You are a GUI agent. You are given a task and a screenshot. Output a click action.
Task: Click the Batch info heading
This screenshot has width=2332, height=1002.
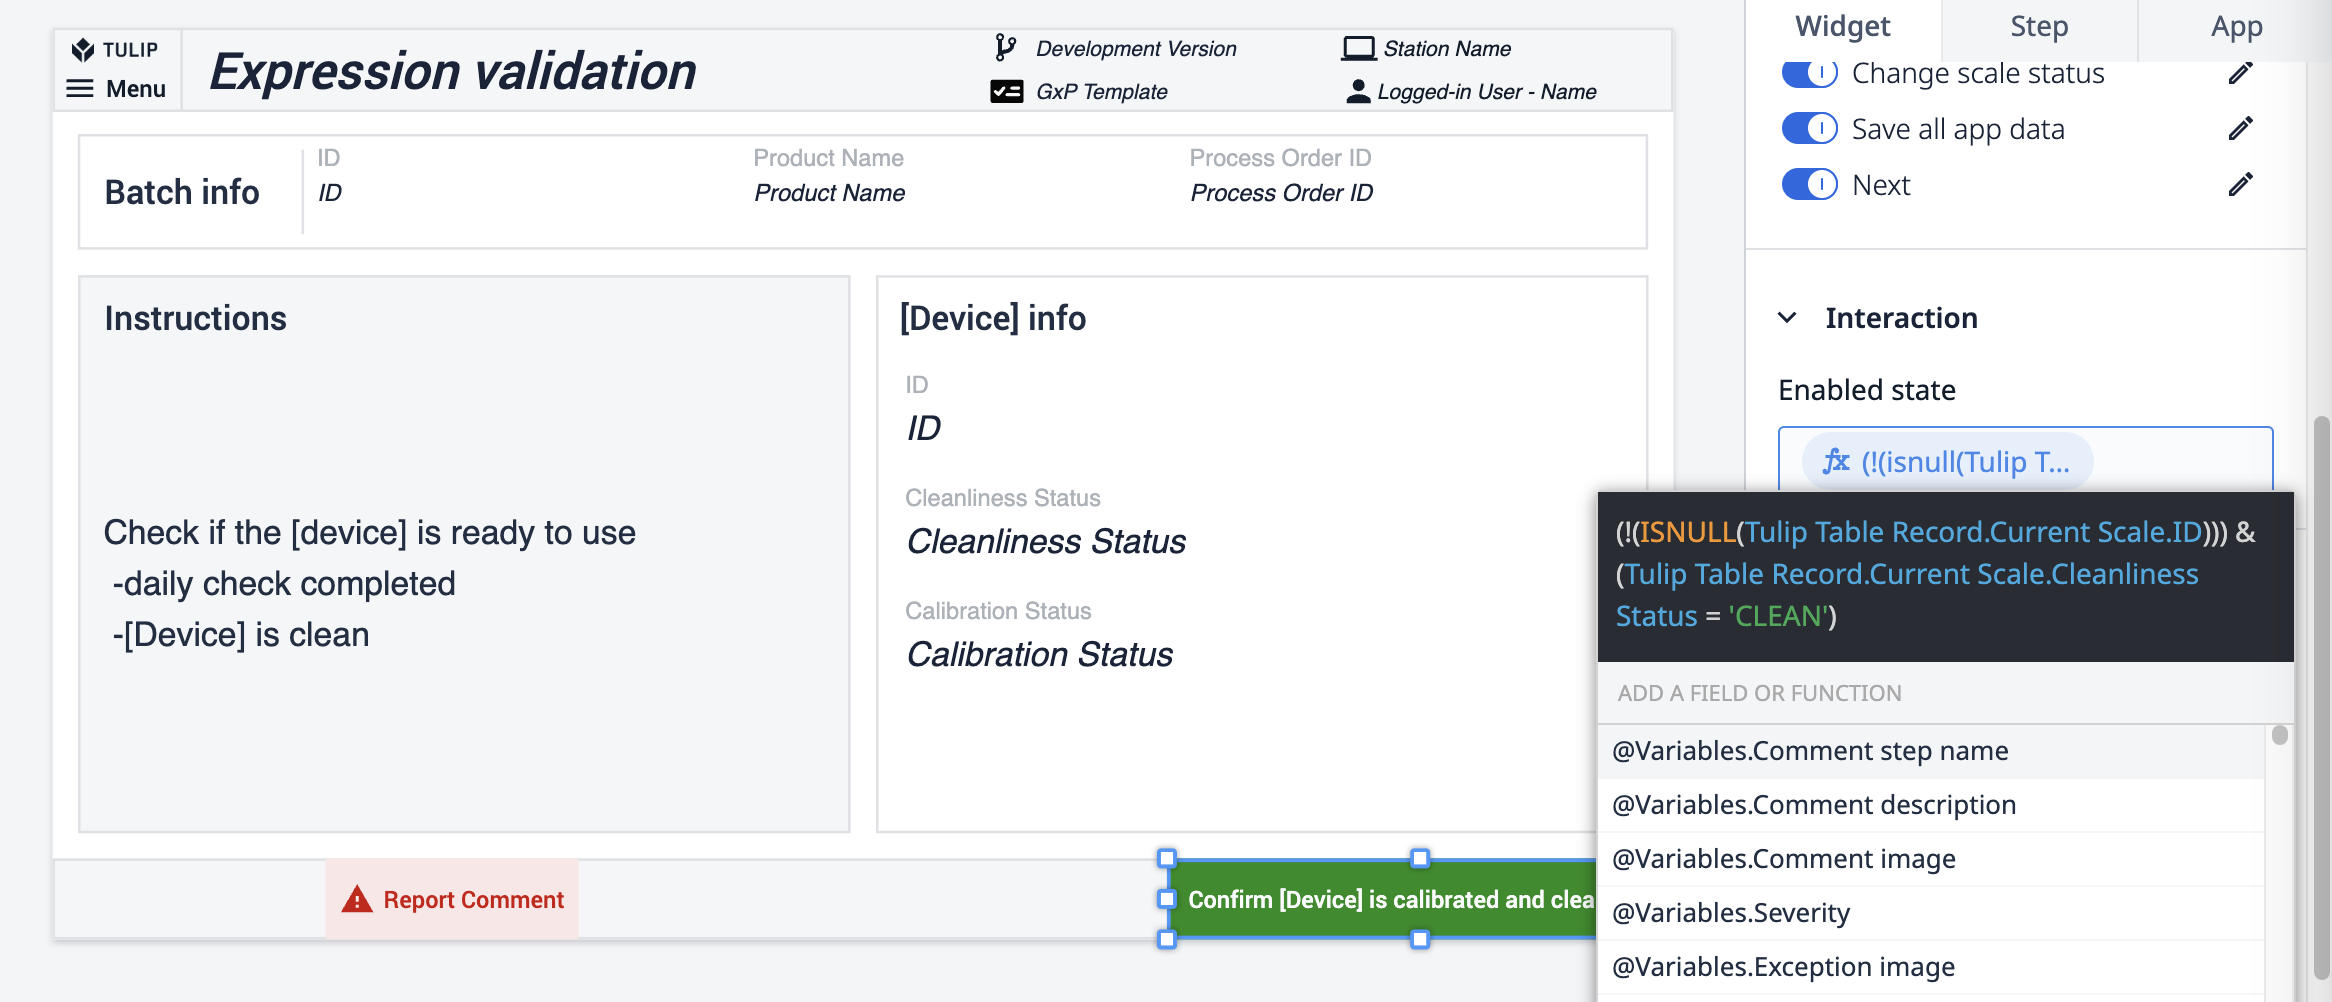click(182, 192)
